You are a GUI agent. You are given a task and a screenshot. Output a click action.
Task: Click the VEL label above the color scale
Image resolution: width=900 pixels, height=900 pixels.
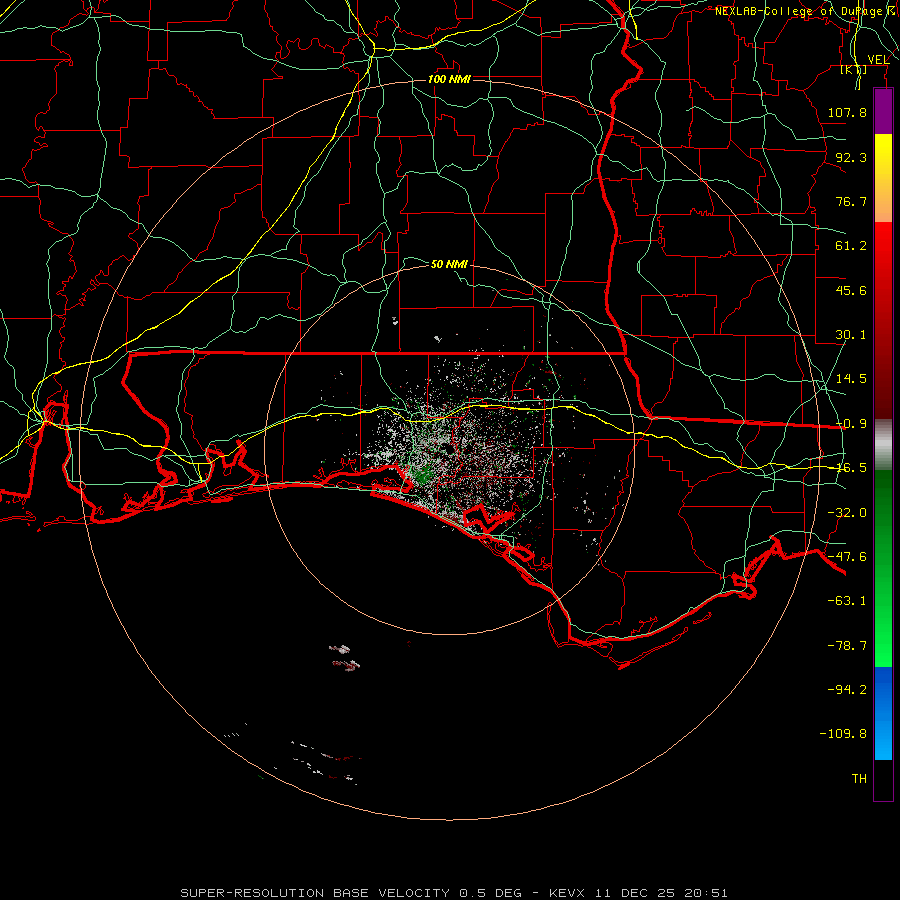[x=878, y=59]
